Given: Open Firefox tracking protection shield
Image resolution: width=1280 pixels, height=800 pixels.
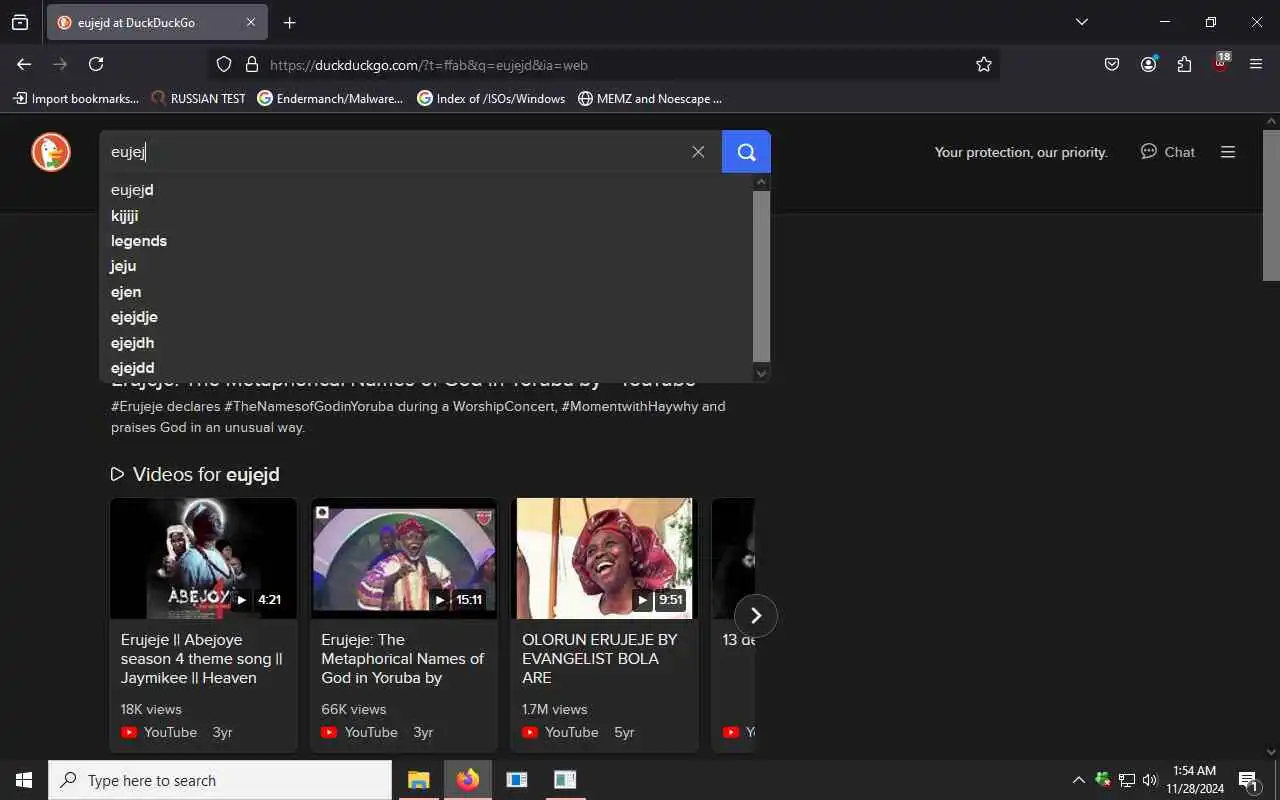Looking at the screenshot, I should tap(224, 64).
